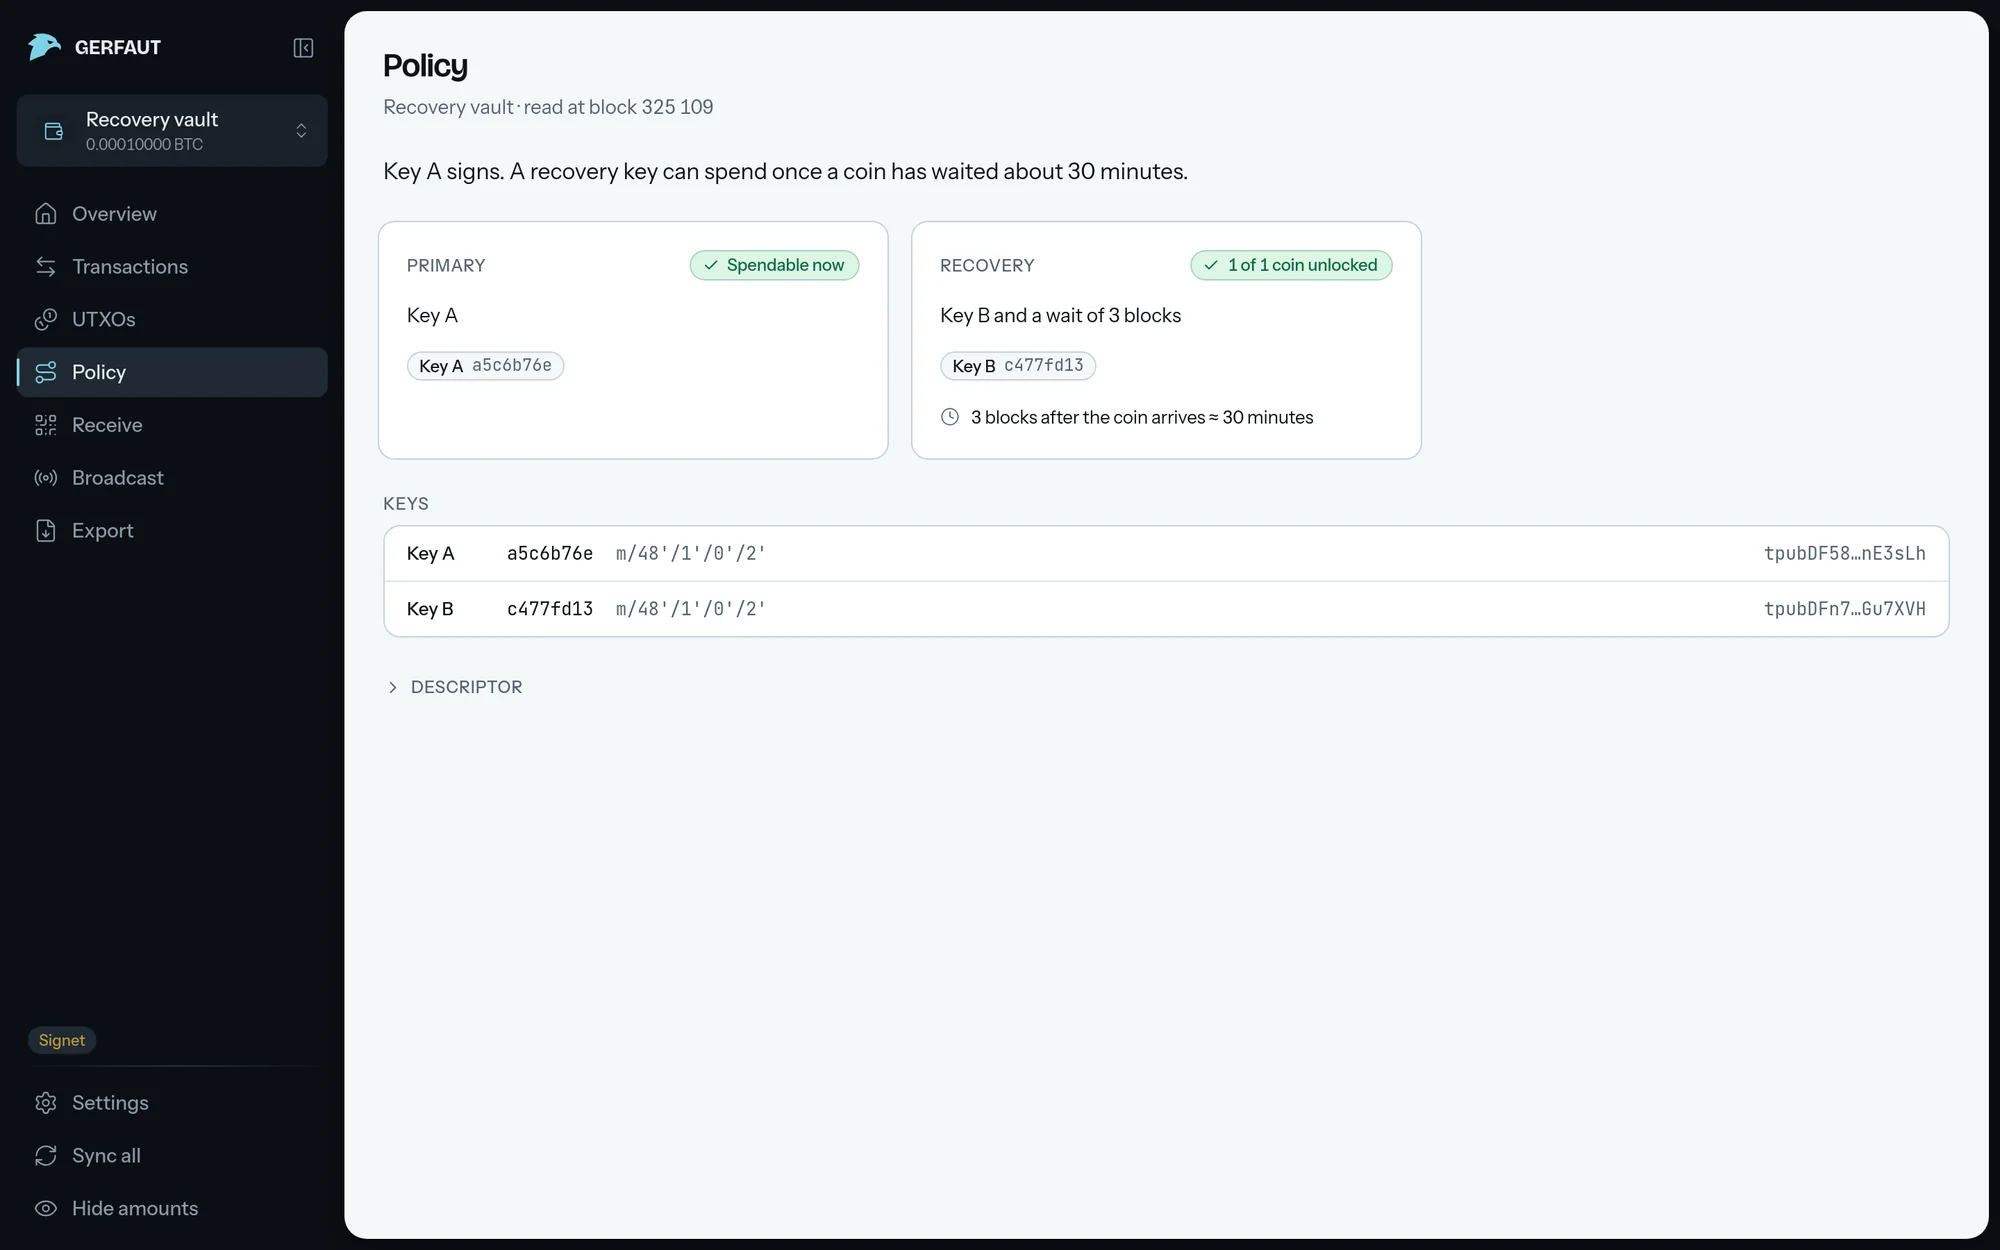This screenshot has width=2000, height=1250.
Task: Click the Key B c477fd13 chip
Action: click(1018, 366)
